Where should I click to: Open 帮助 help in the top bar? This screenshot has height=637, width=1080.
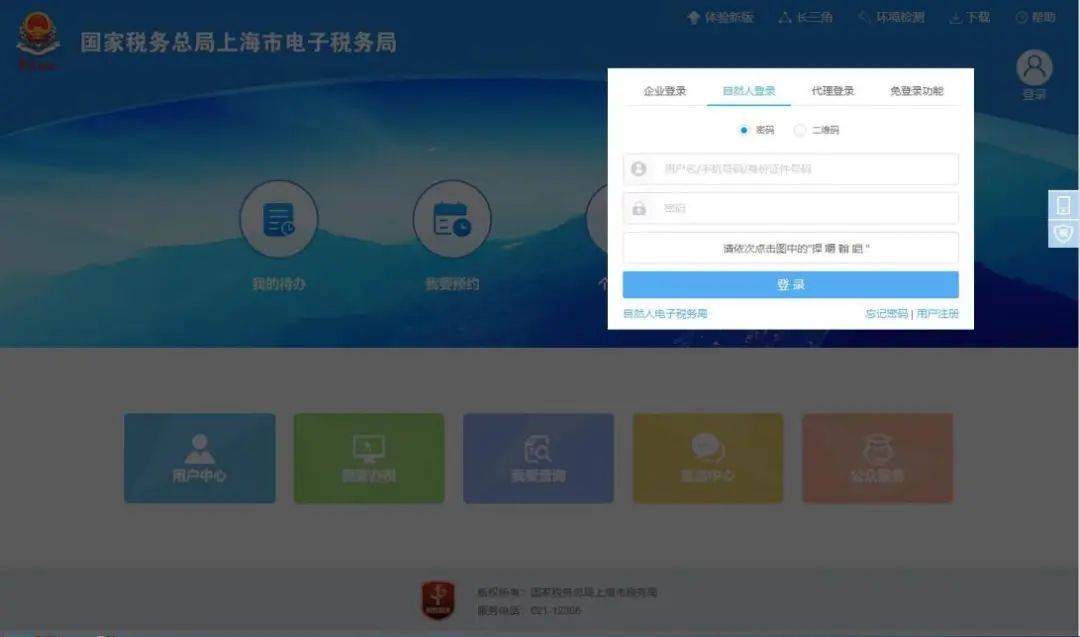pos(1036,17)
